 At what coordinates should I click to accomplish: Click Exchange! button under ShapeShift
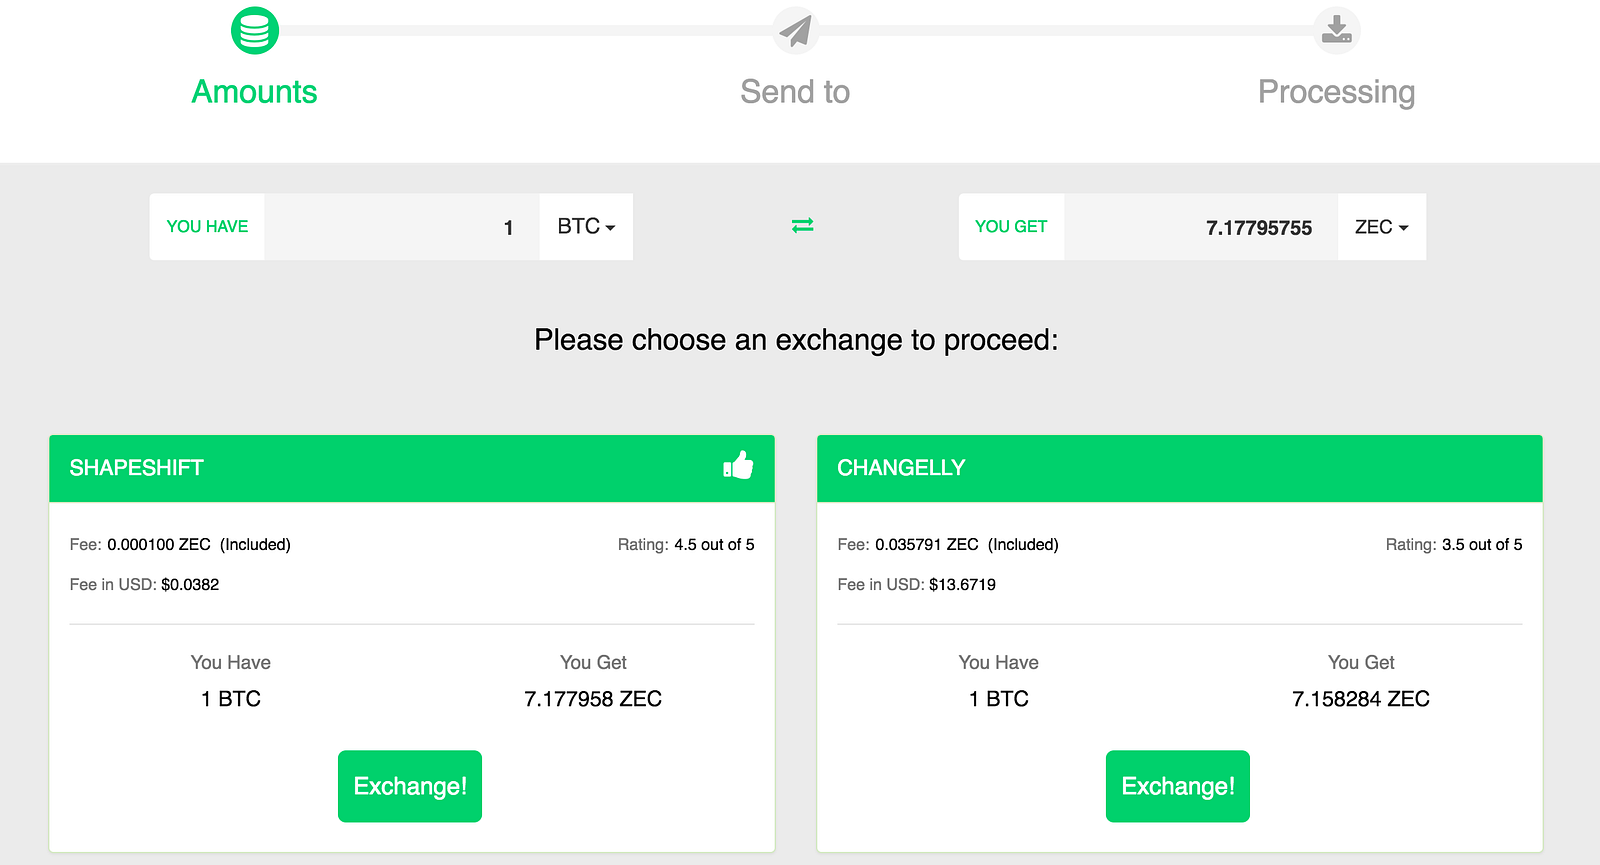tap(410, 786)
